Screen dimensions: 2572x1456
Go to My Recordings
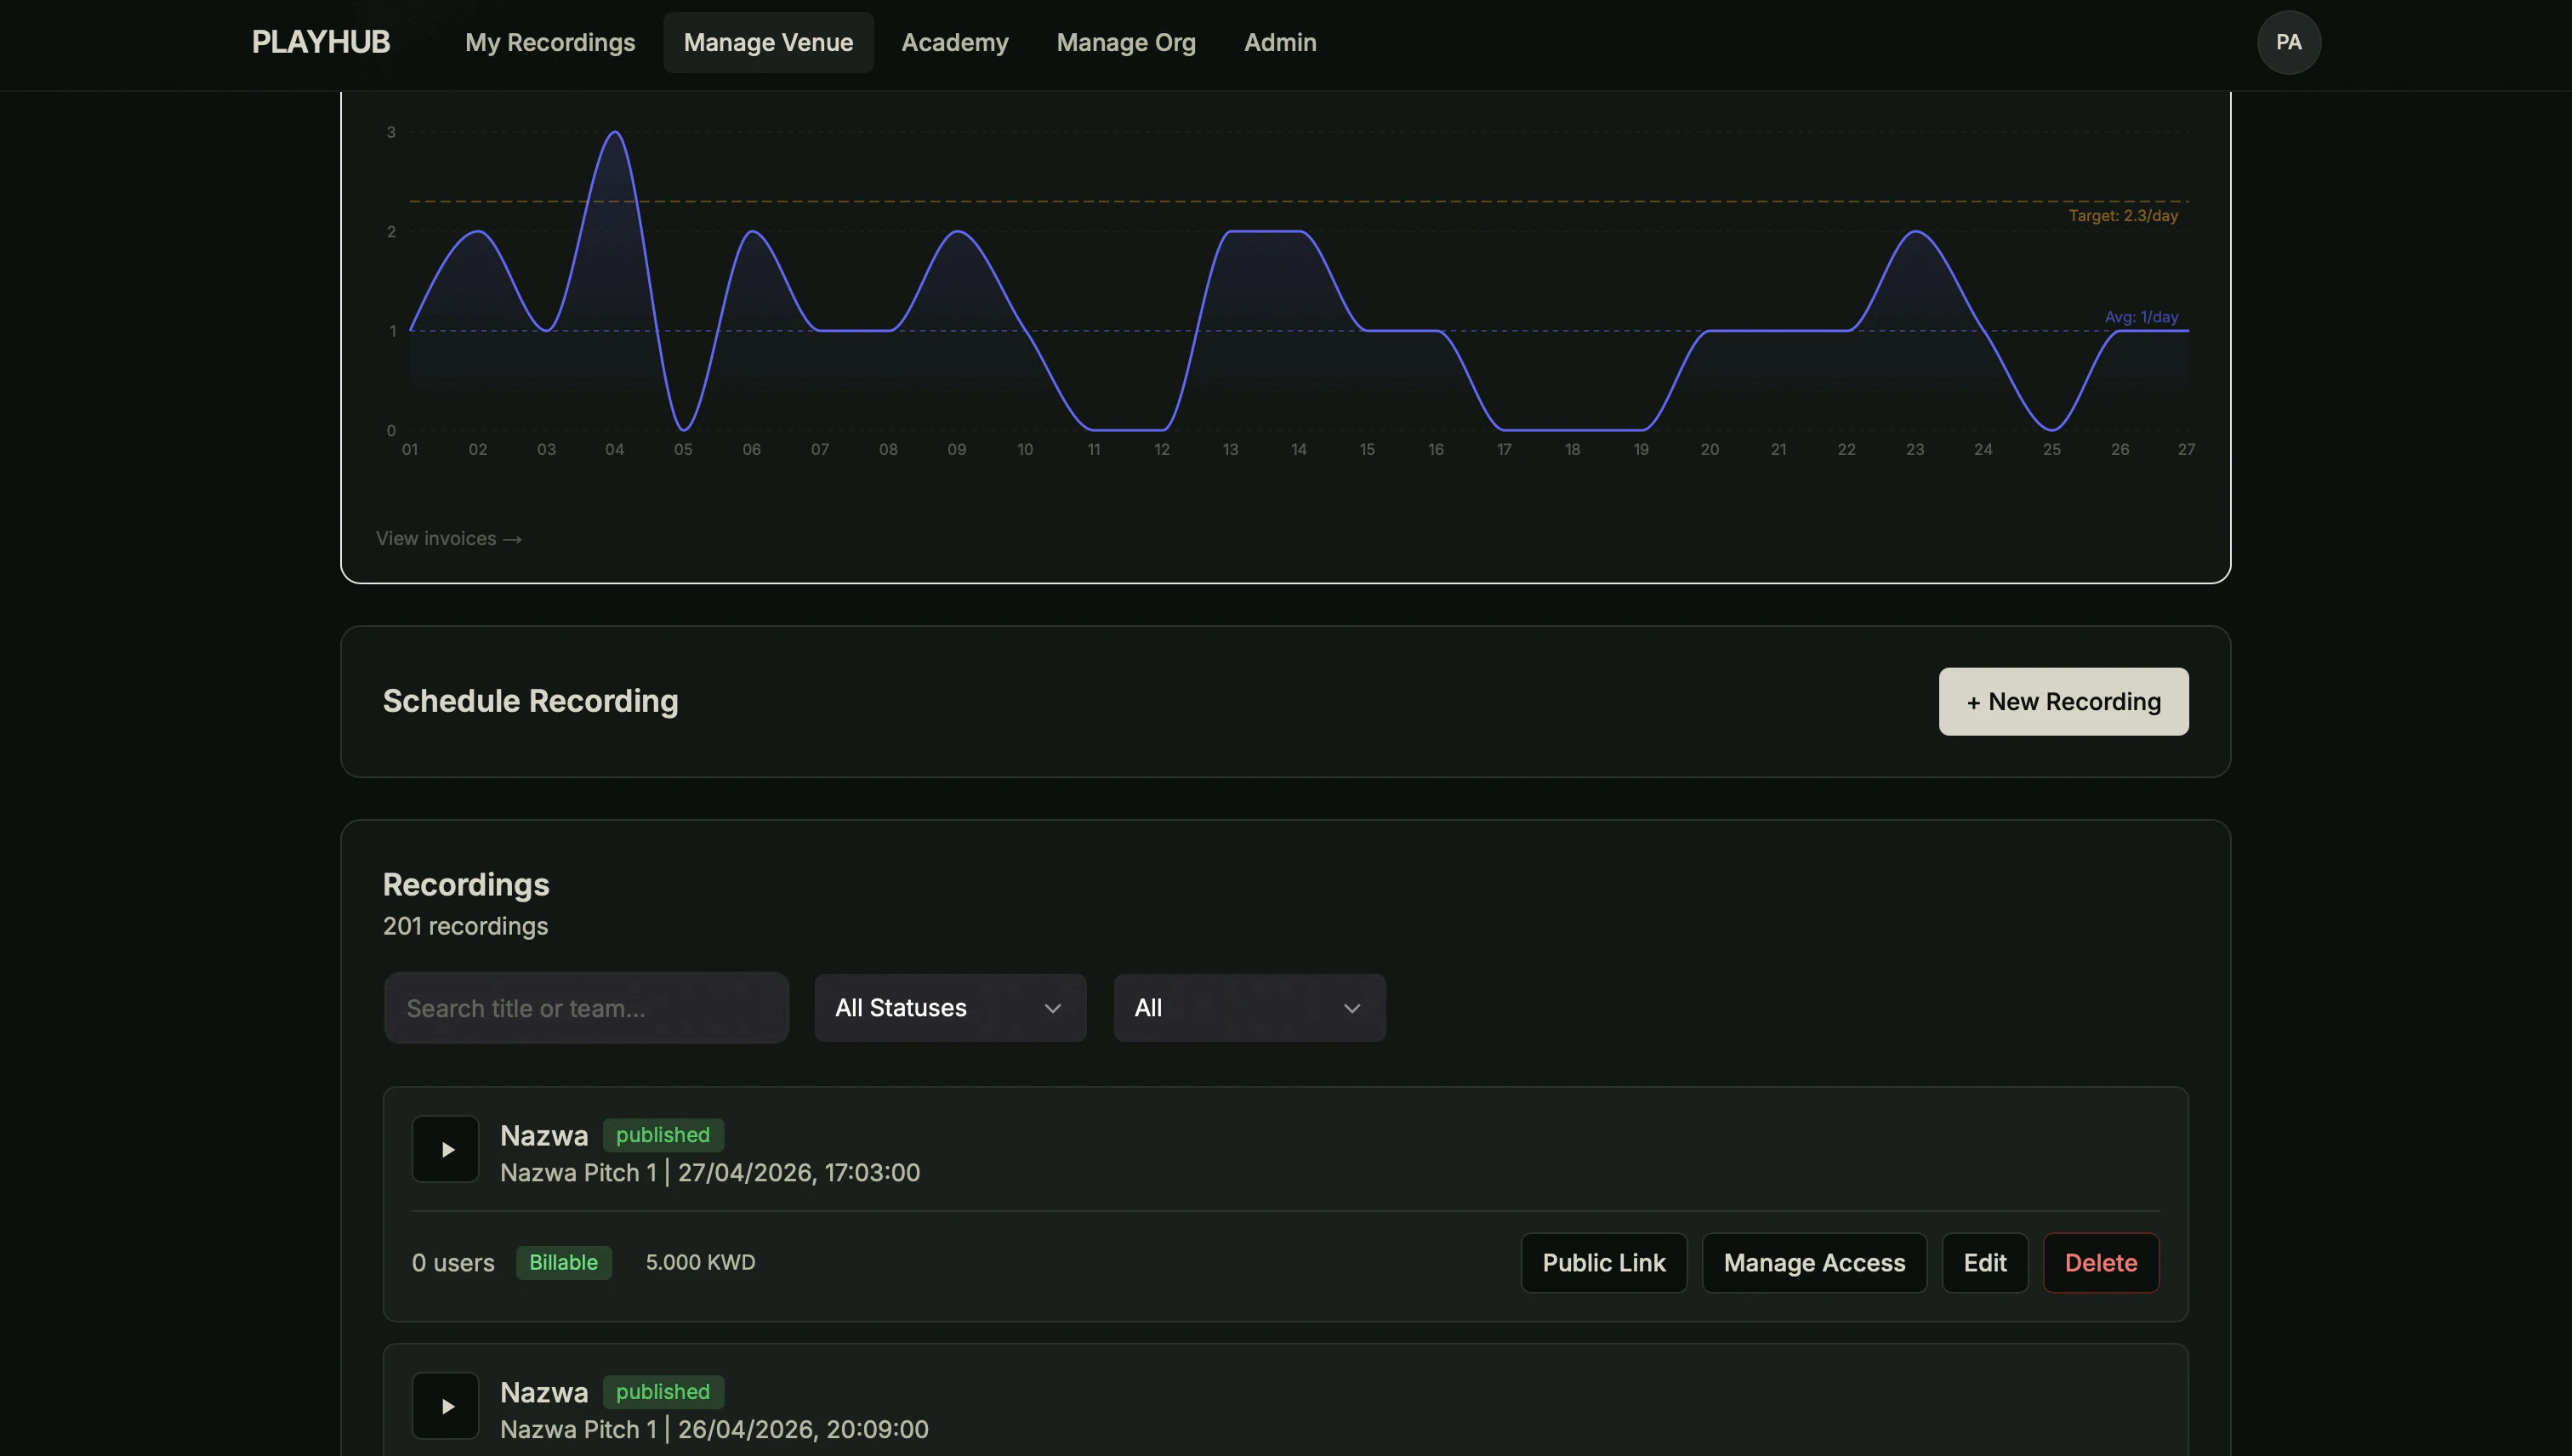coord(550,42)
